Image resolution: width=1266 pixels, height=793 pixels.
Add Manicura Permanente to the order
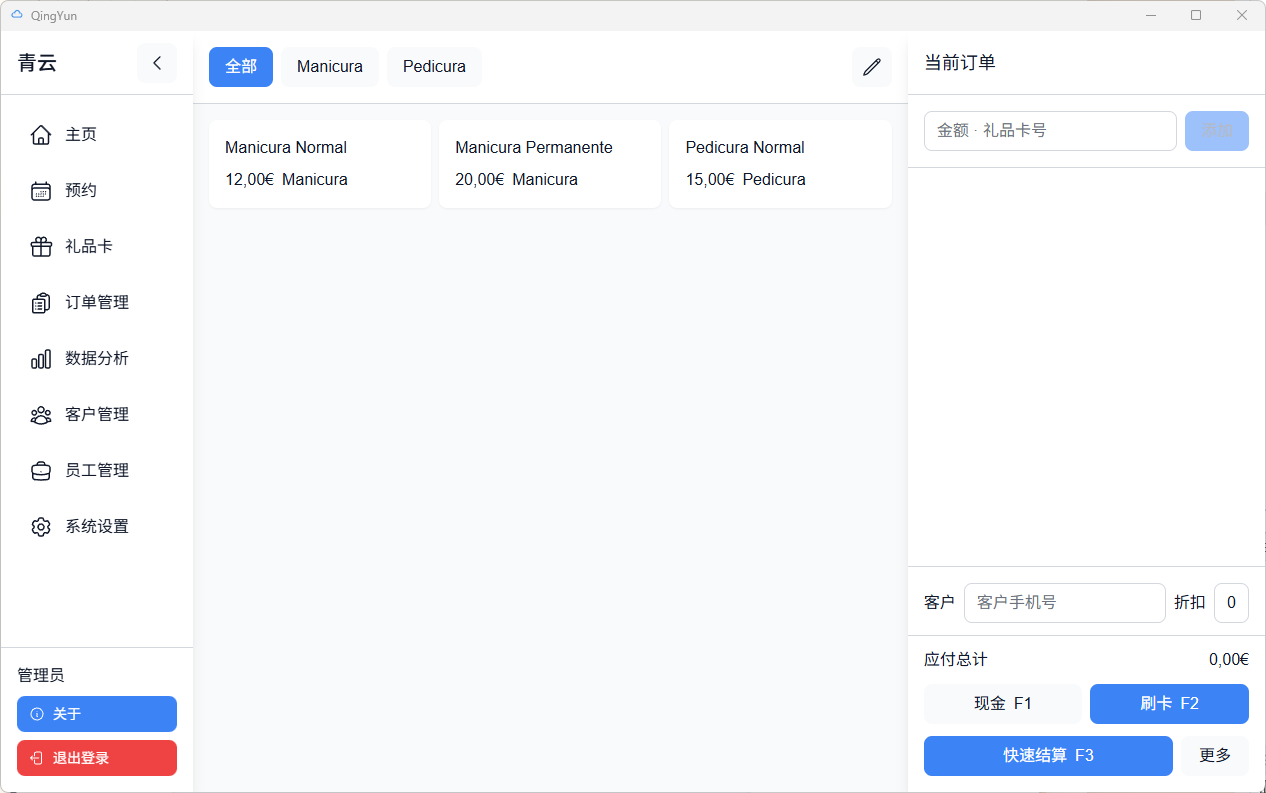(550, 164)
